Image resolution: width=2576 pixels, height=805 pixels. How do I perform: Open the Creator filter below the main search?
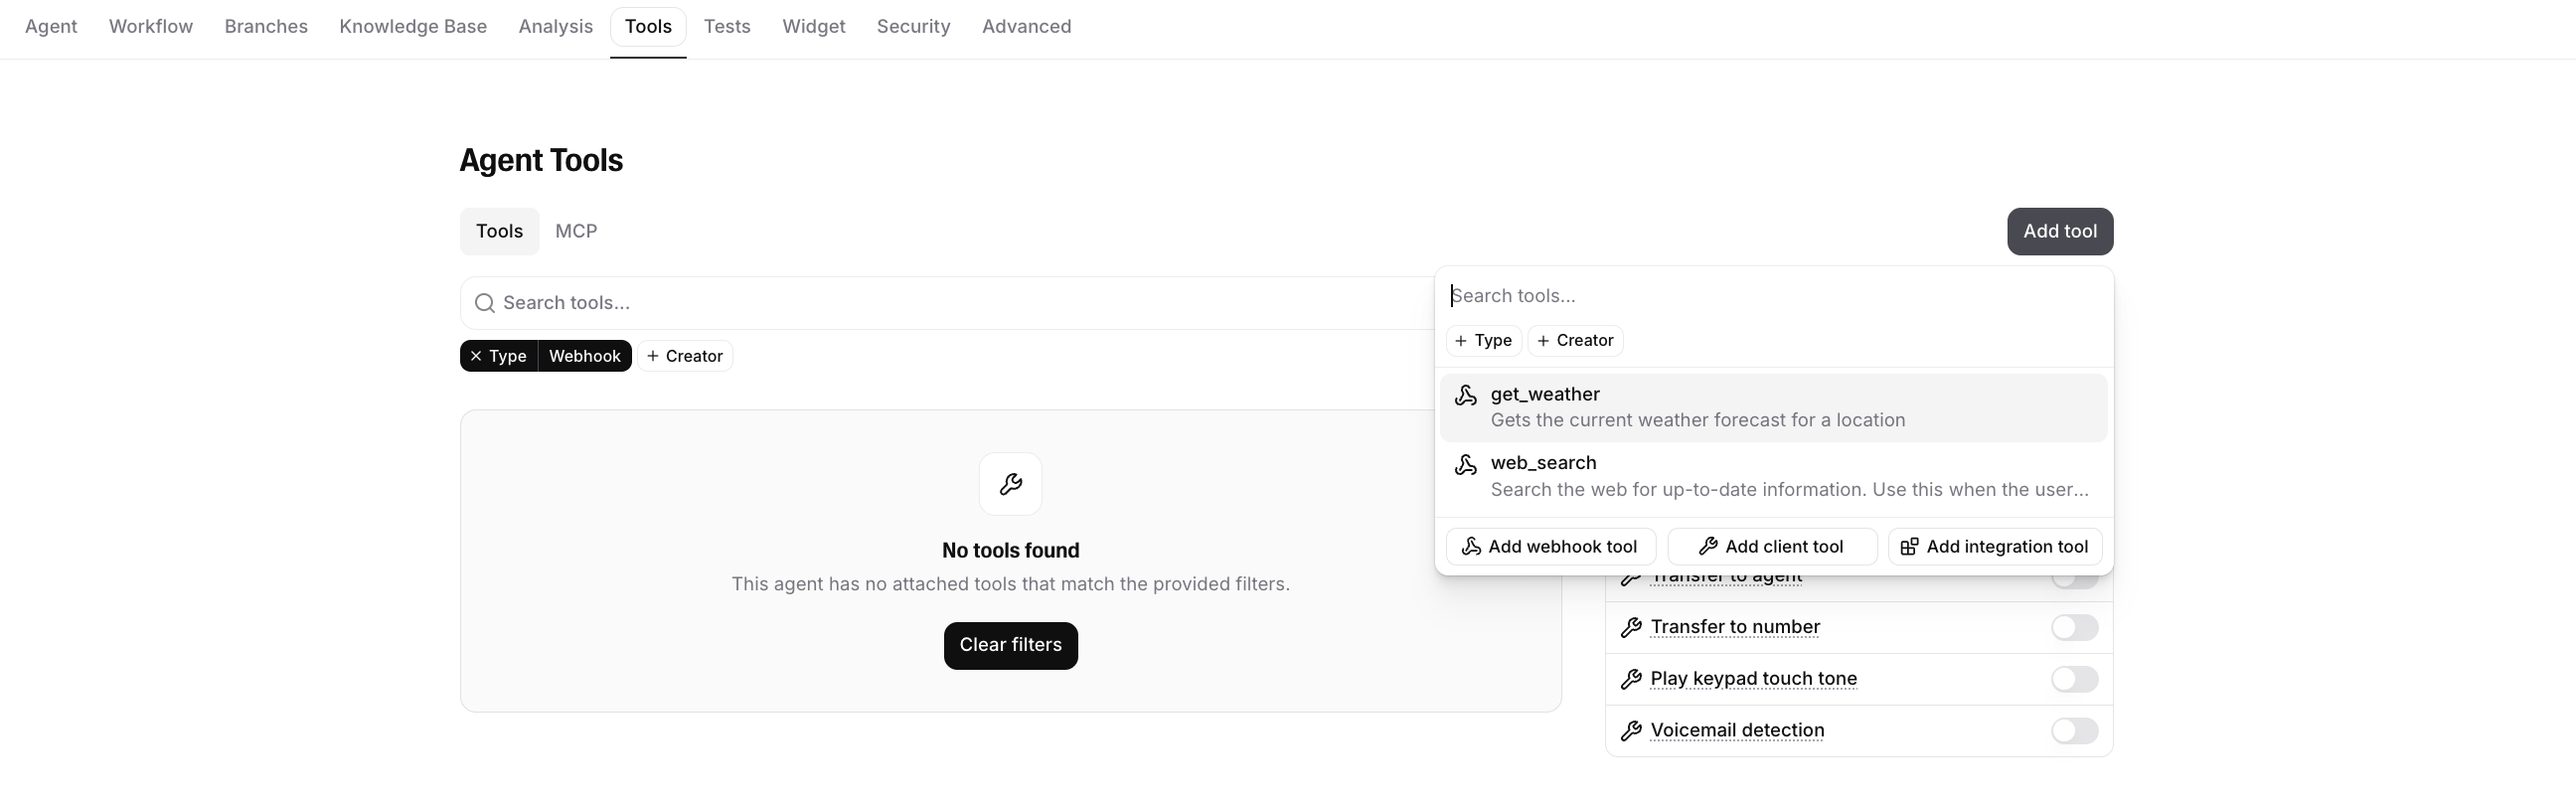[x=685, y=356]
